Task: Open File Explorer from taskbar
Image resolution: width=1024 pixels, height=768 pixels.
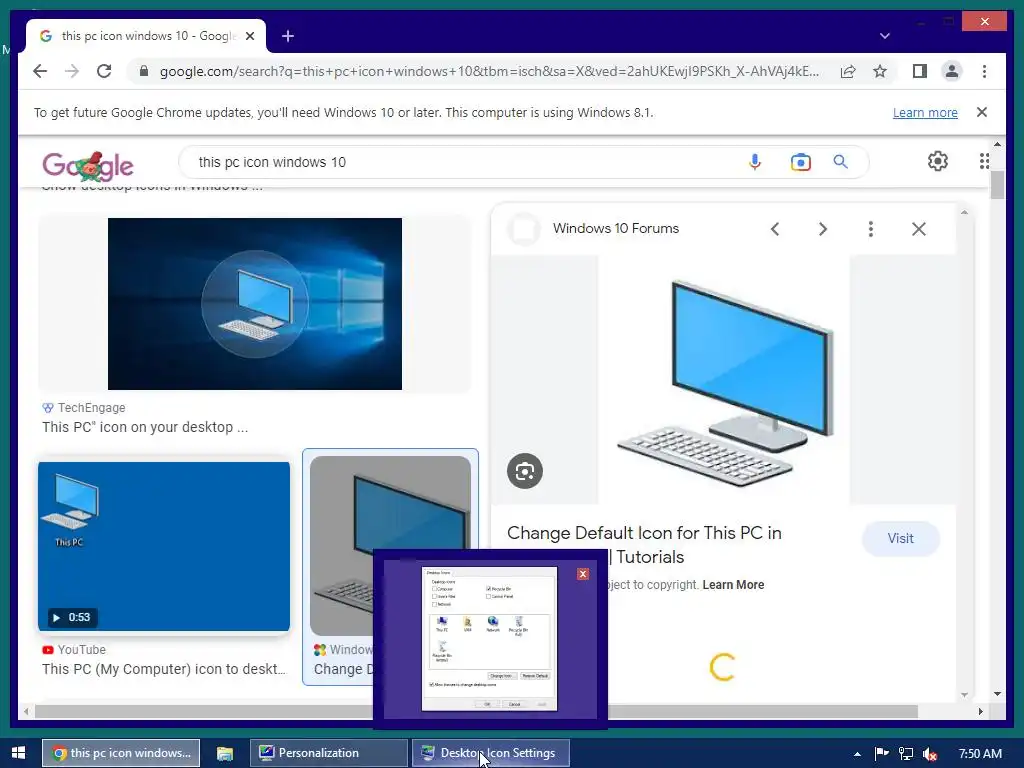Action: pyautogui.click(x=225, y=753)
